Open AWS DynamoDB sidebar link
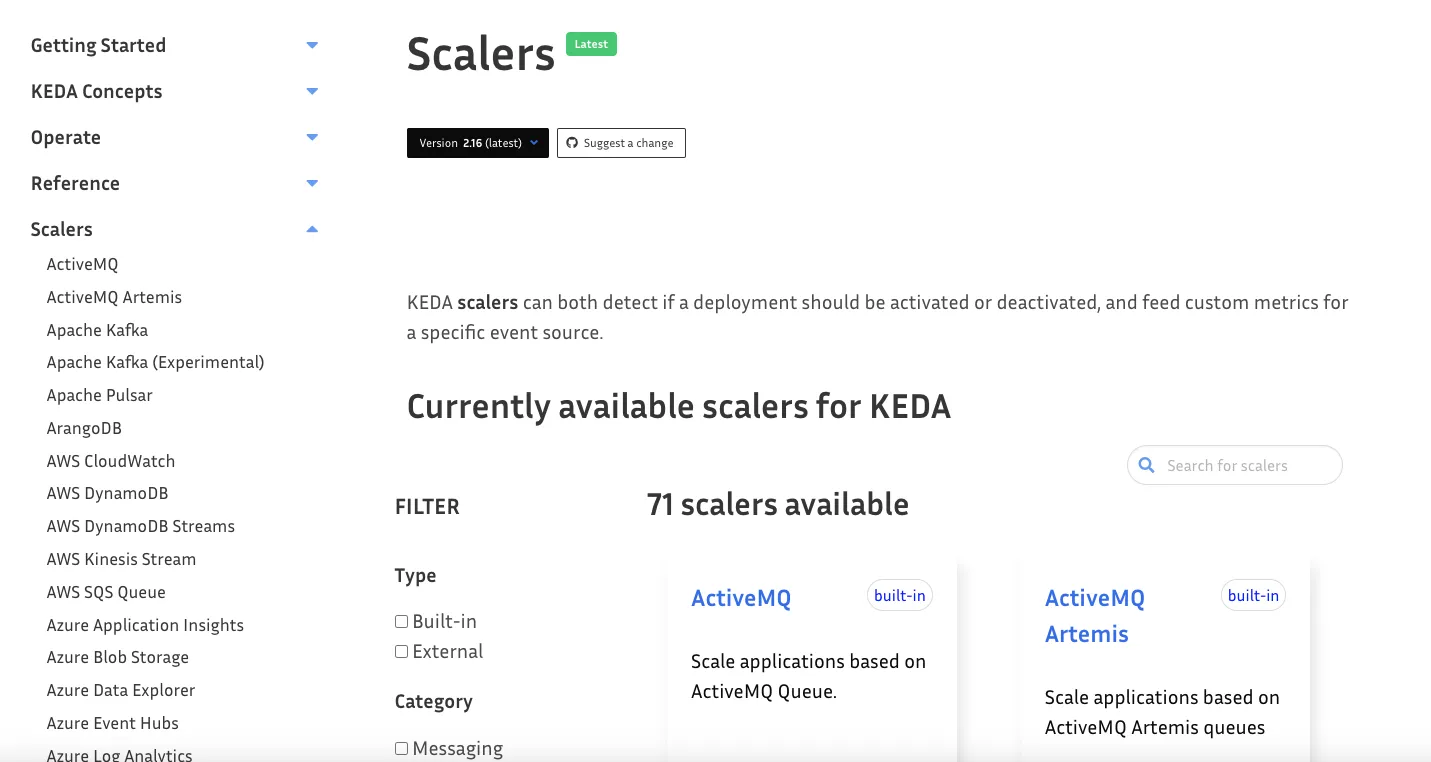Viewport: 1431px width, 762px height. [107, 493]
